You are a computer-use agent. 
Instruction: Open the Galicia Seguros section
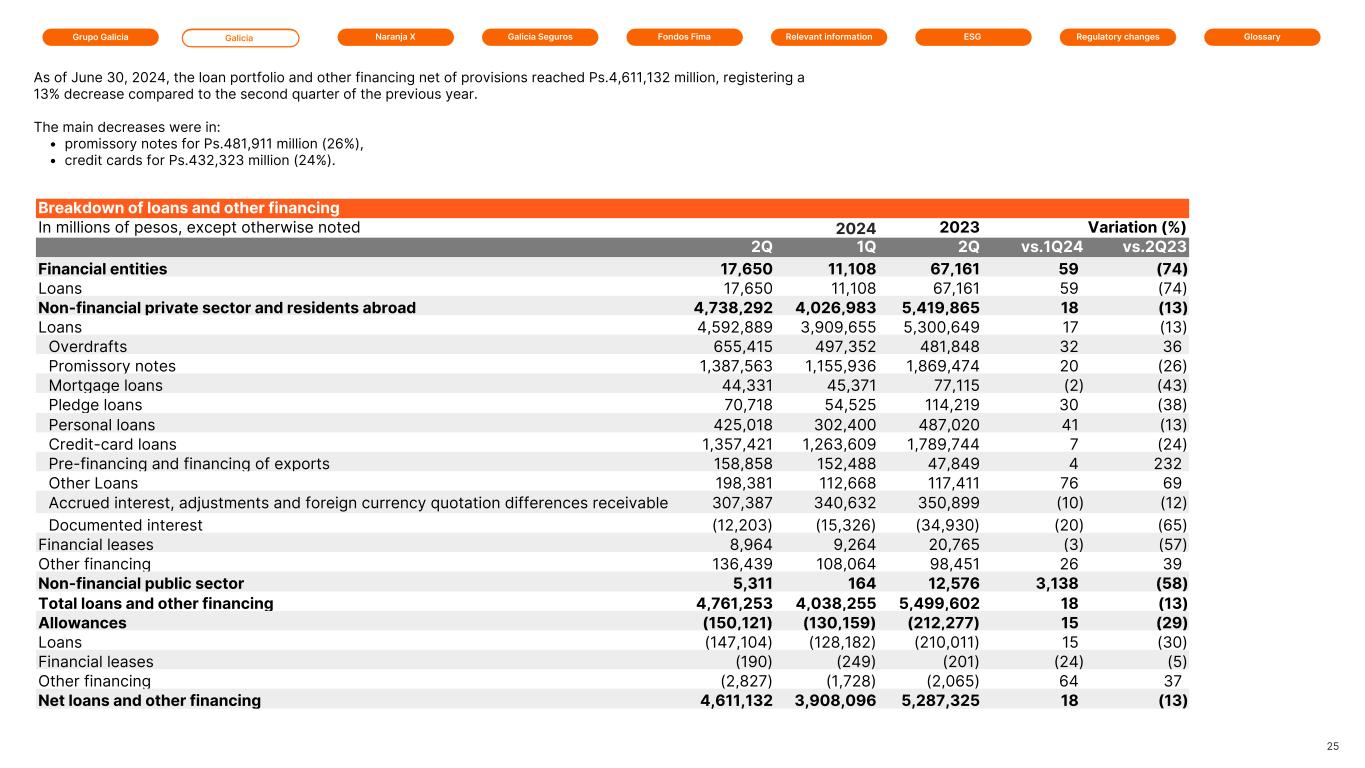(x=540, y=37)
